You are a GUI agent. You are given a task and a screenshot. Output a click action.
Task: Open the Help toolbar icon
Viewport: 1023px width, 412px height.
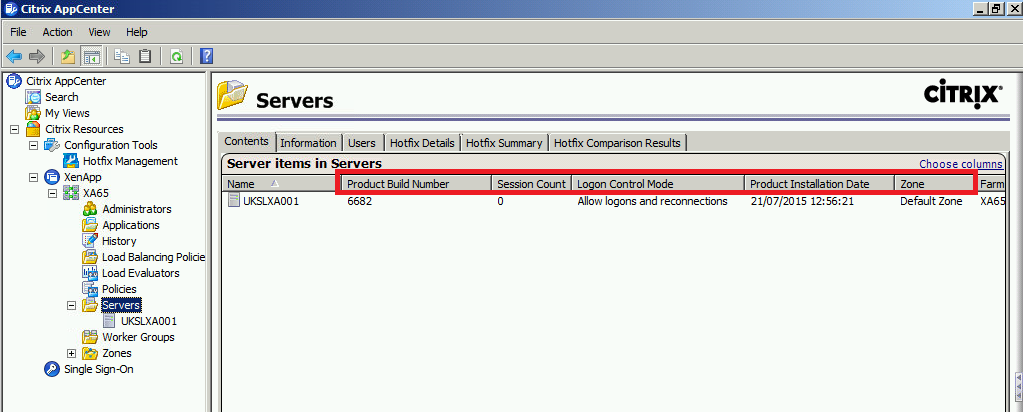[x=206, y=56]
